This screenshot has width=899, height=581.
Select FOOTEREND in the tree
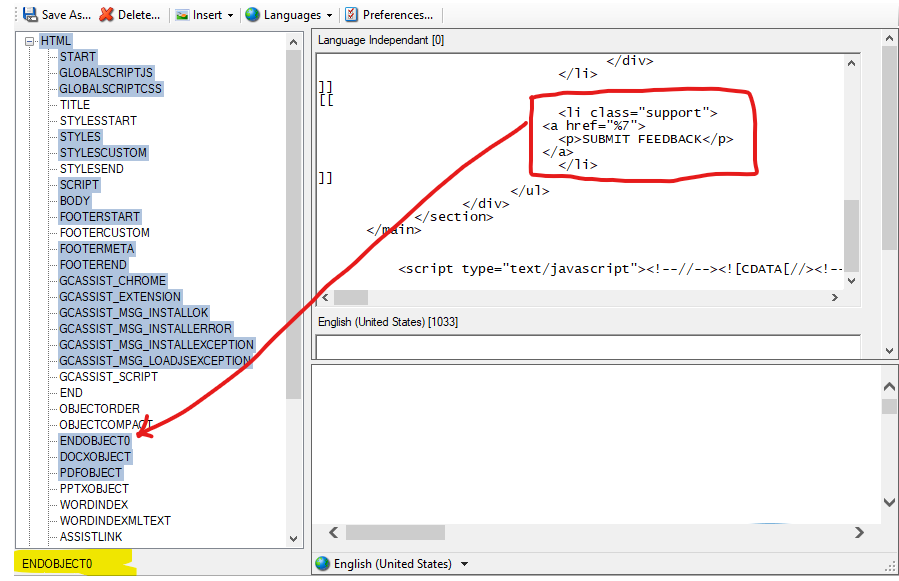(93, 265)
